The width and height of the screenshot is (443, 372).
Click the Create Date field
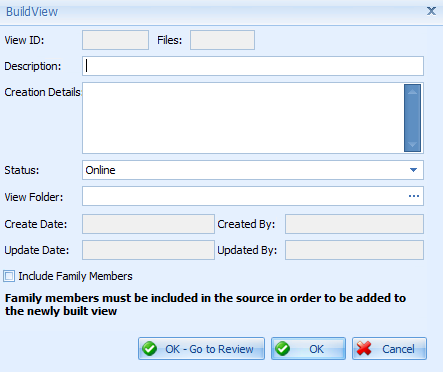(148, 224)
